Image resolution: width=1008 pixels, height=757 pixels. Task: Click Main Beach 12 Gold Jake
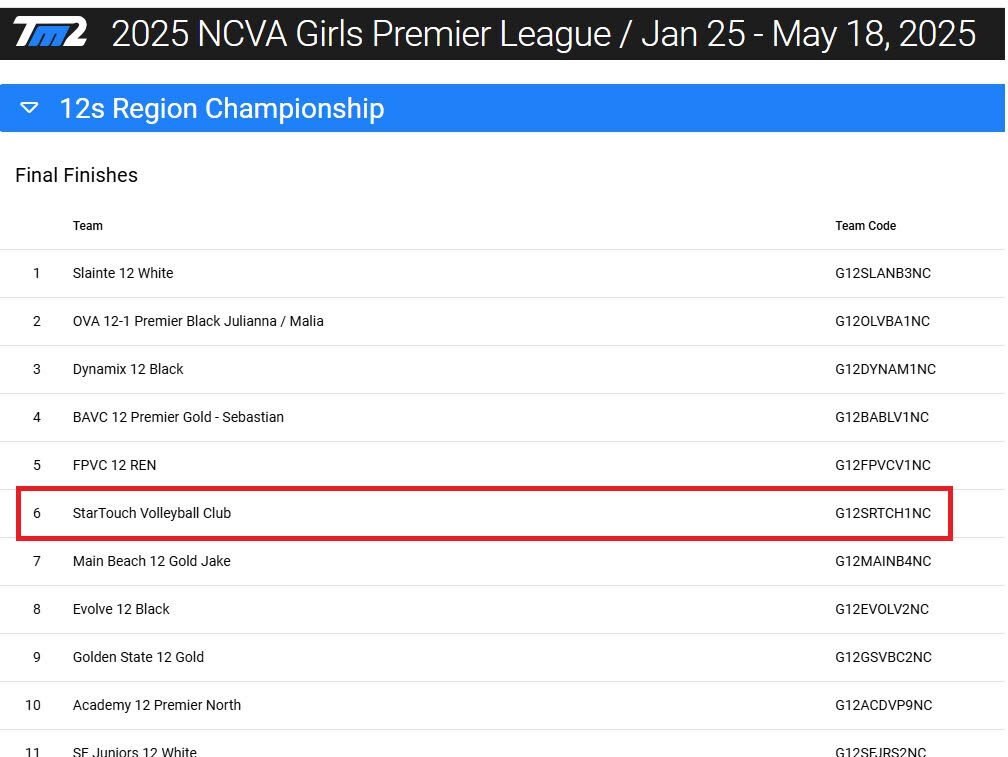(151, 561)
